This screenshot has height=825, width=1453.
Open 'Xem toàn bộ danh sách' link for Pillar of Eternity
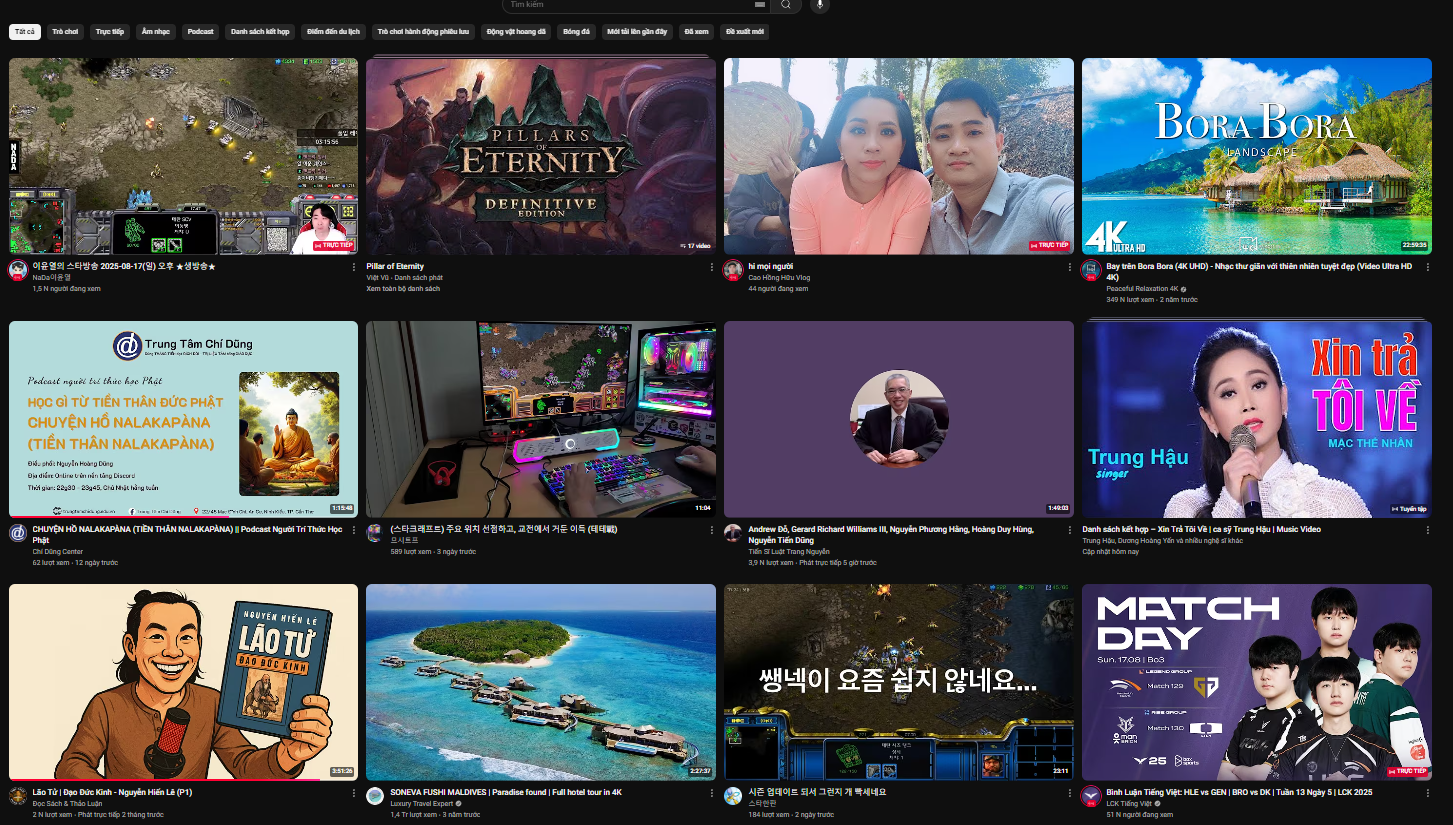[x=403, y=289]
